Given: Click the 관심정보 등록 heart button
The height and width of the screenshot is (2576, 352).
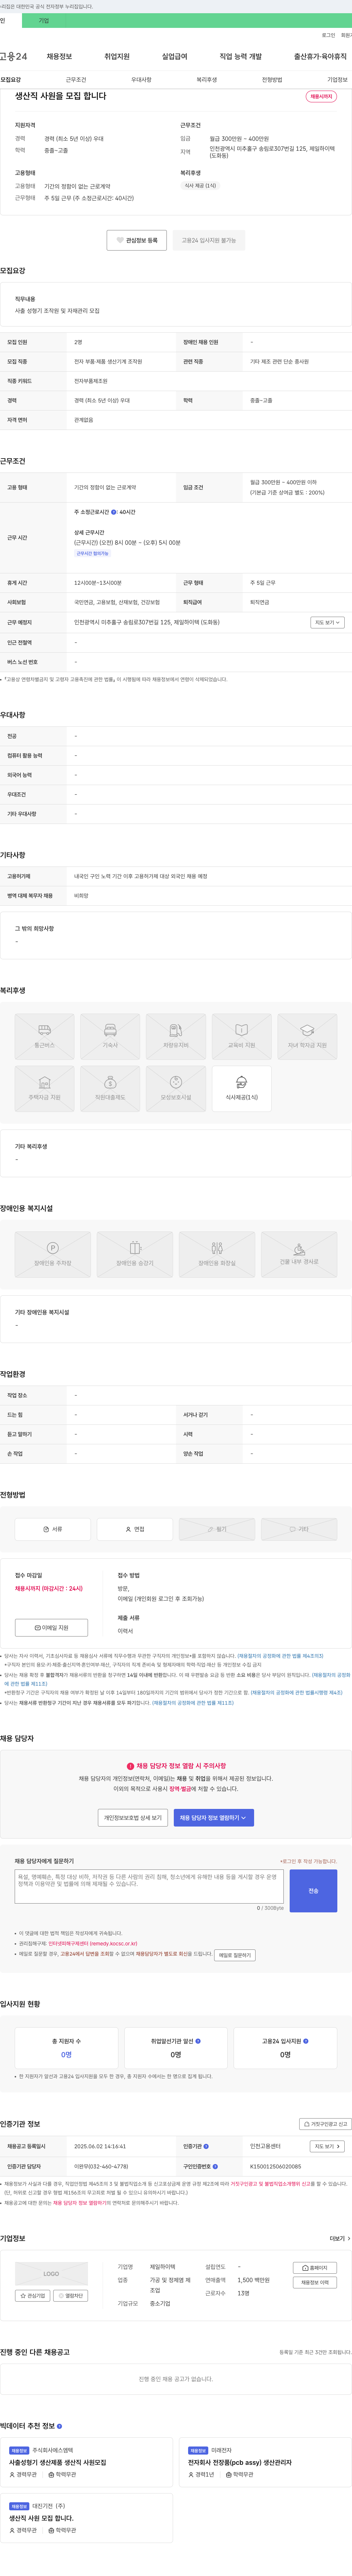Looking at the screenshot, I should tap(138, 240).
